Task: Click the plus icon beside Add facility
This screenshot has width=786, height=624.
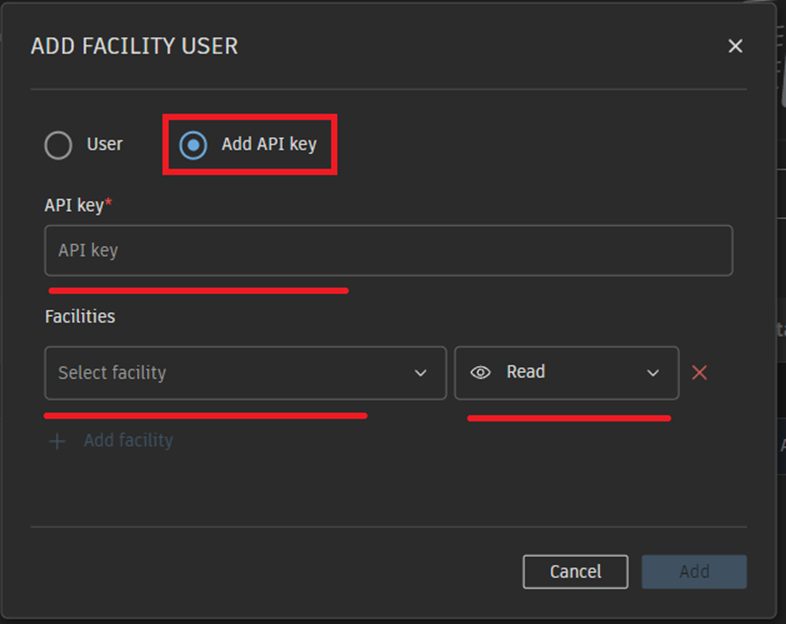Action: click(x=57, y=441)
